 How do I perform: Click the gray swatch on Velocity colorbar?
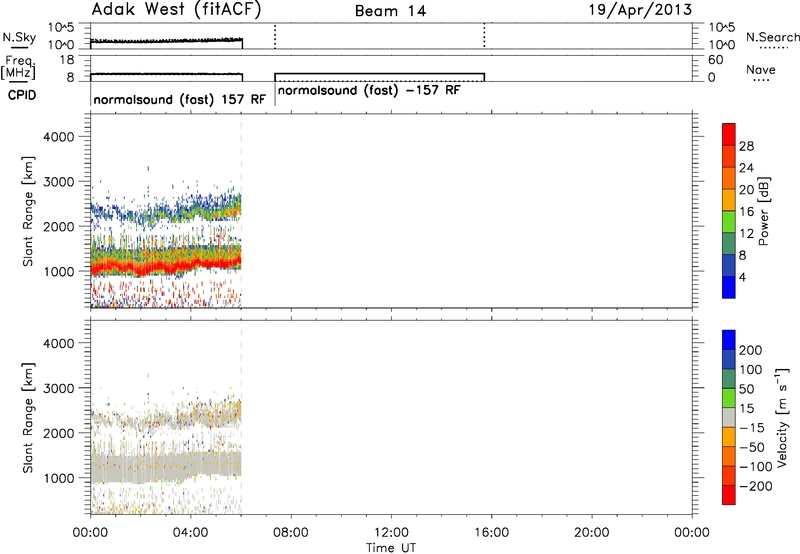[729, 417]
